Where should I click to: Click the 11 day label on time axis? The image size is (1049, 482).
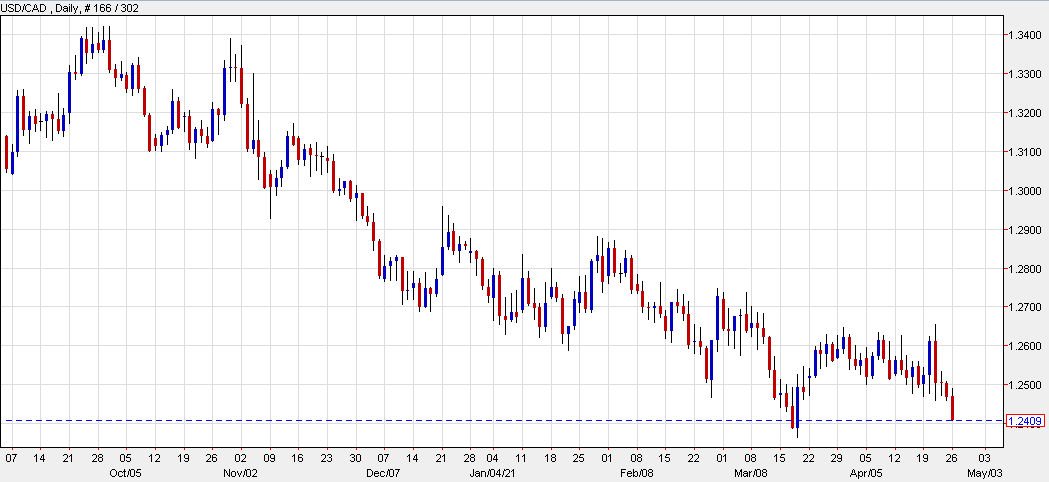click(x=521, y=459)
